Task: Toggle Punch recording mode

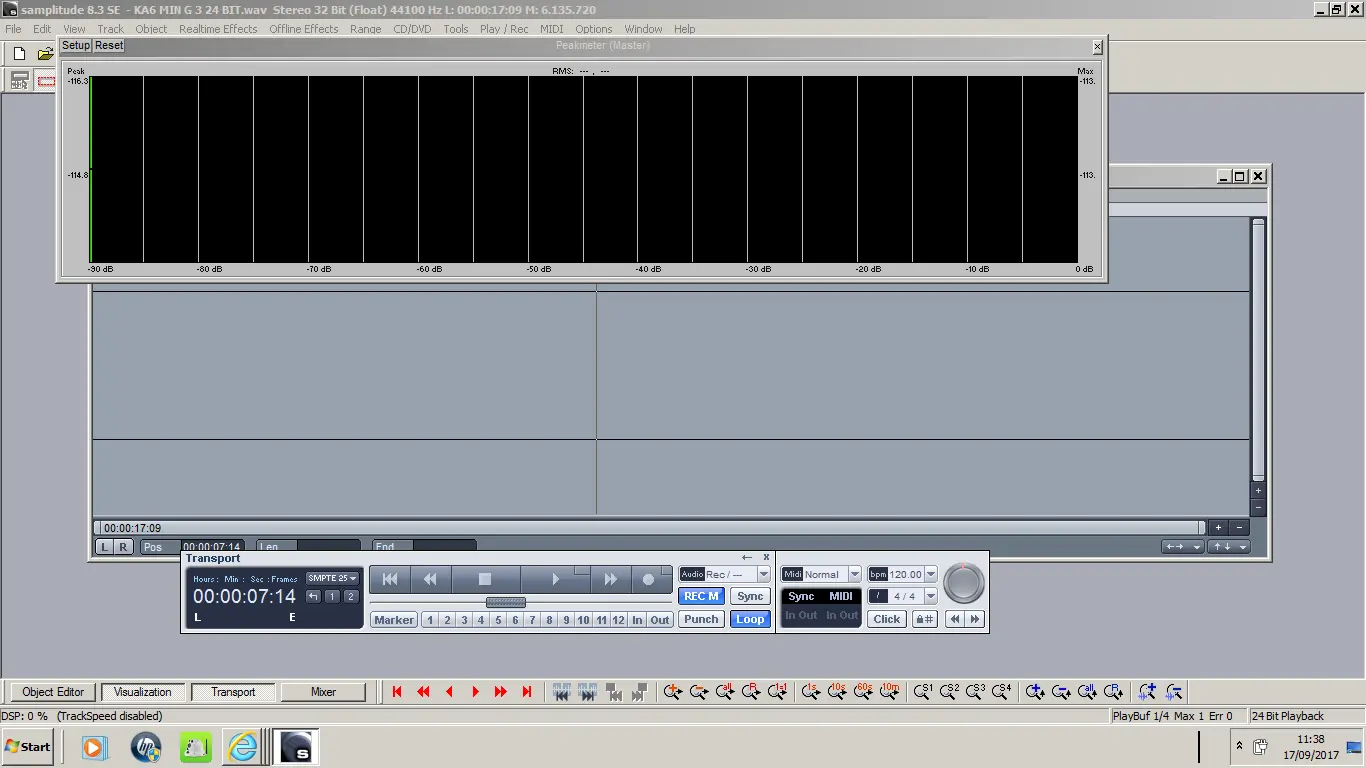Action: pyautogui.click(x=701, y=619)
